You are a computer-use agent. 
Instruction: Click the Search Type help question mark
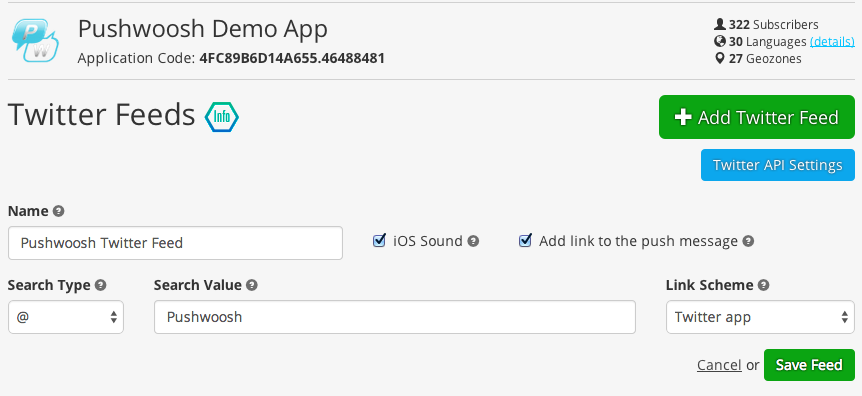[100, 285]
